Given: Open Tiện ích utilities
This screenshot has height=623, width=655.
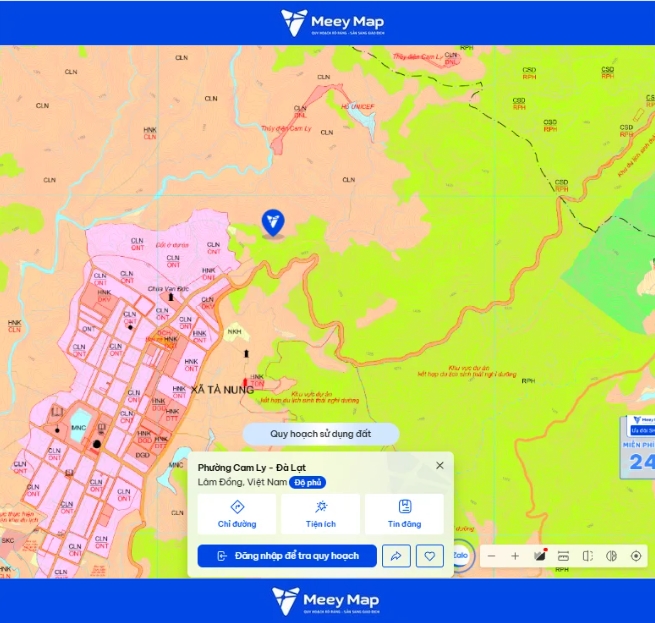Looking at the screenshot, I should (320, 514).
